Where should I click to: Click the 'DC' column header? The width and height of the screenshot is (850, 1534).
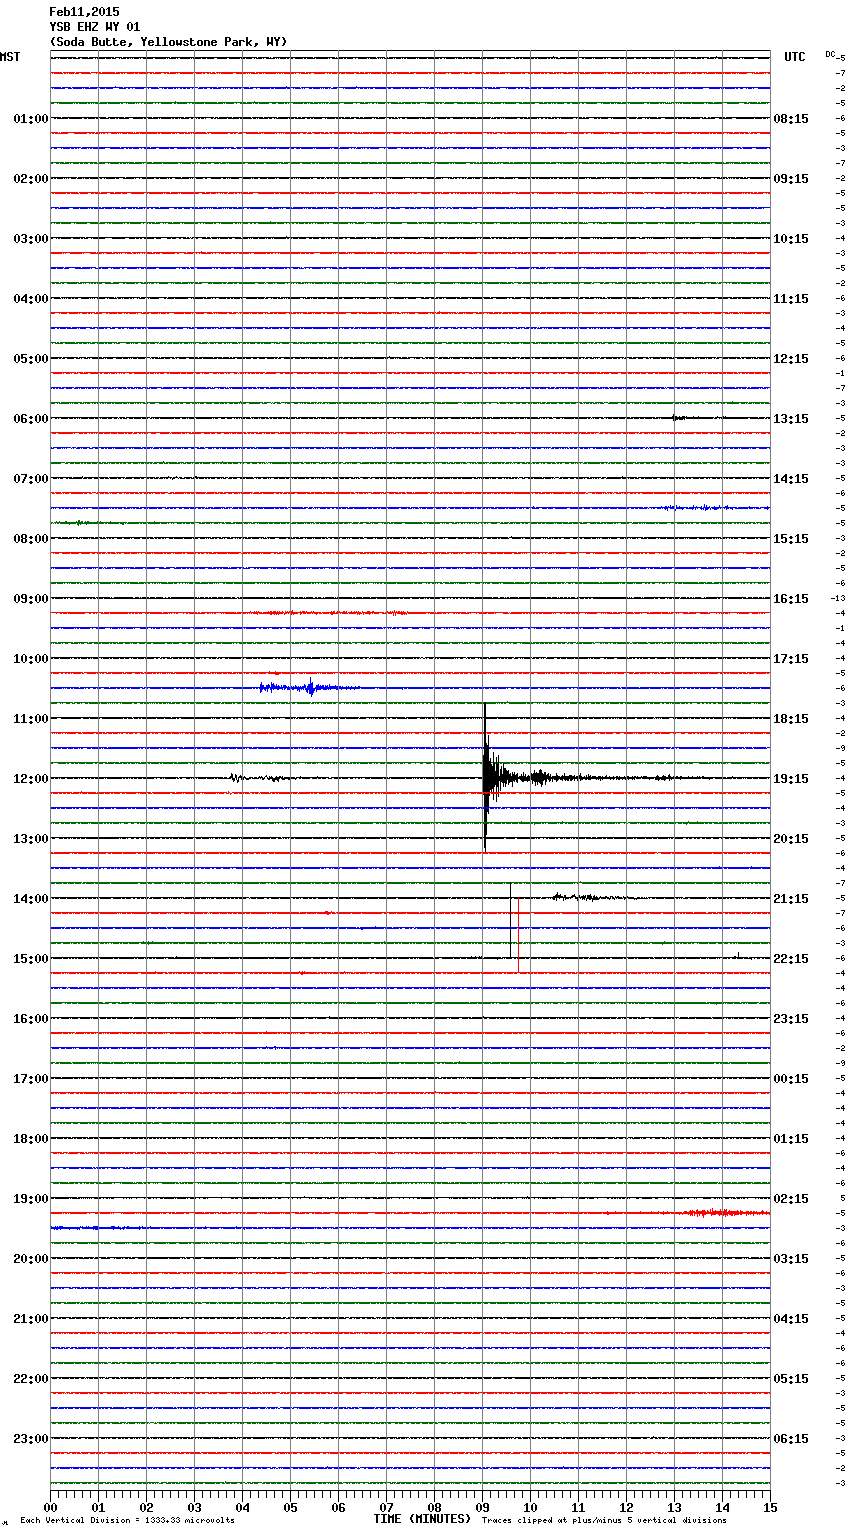pos(830,54)
